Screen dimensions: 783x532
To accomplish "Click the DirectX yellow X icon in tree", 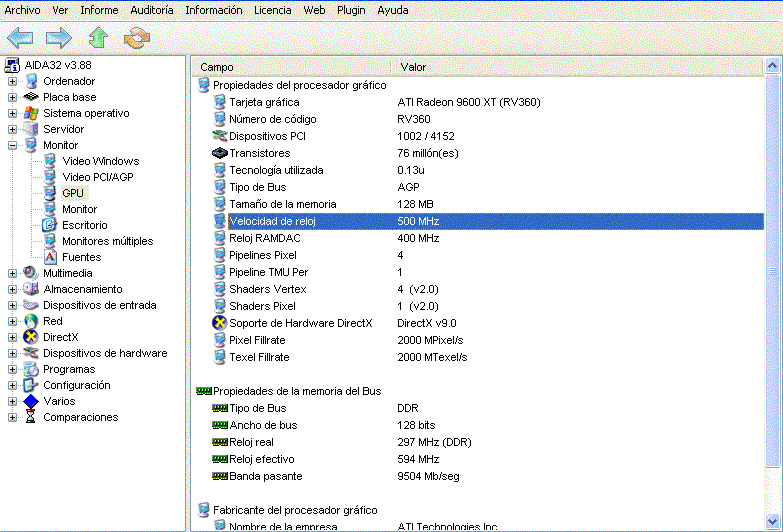I will [x=31, y=337].
